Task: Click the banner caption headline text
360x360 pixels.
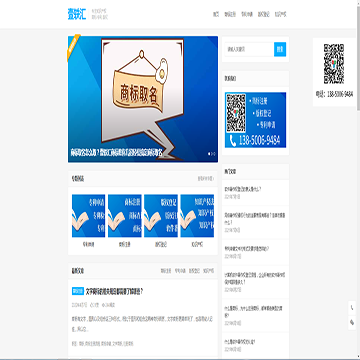Action: pos(116,153)
